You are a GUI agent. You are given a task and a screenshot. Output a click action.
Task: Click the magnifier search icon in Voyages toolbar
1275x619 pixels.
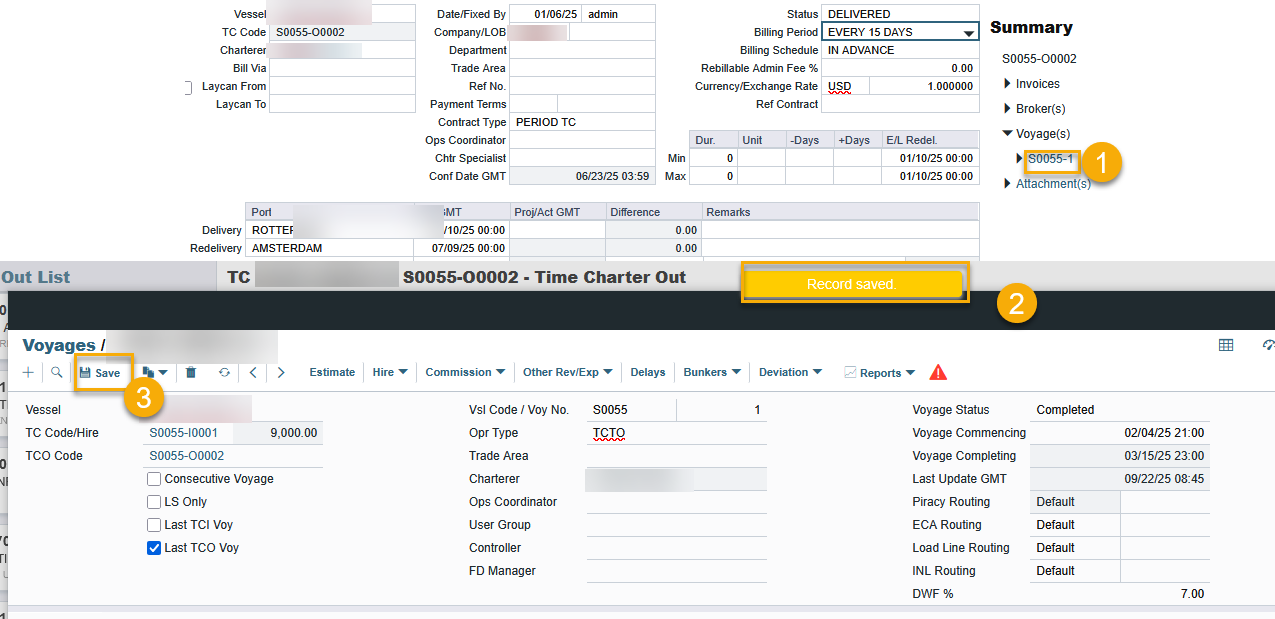point(57,372)
